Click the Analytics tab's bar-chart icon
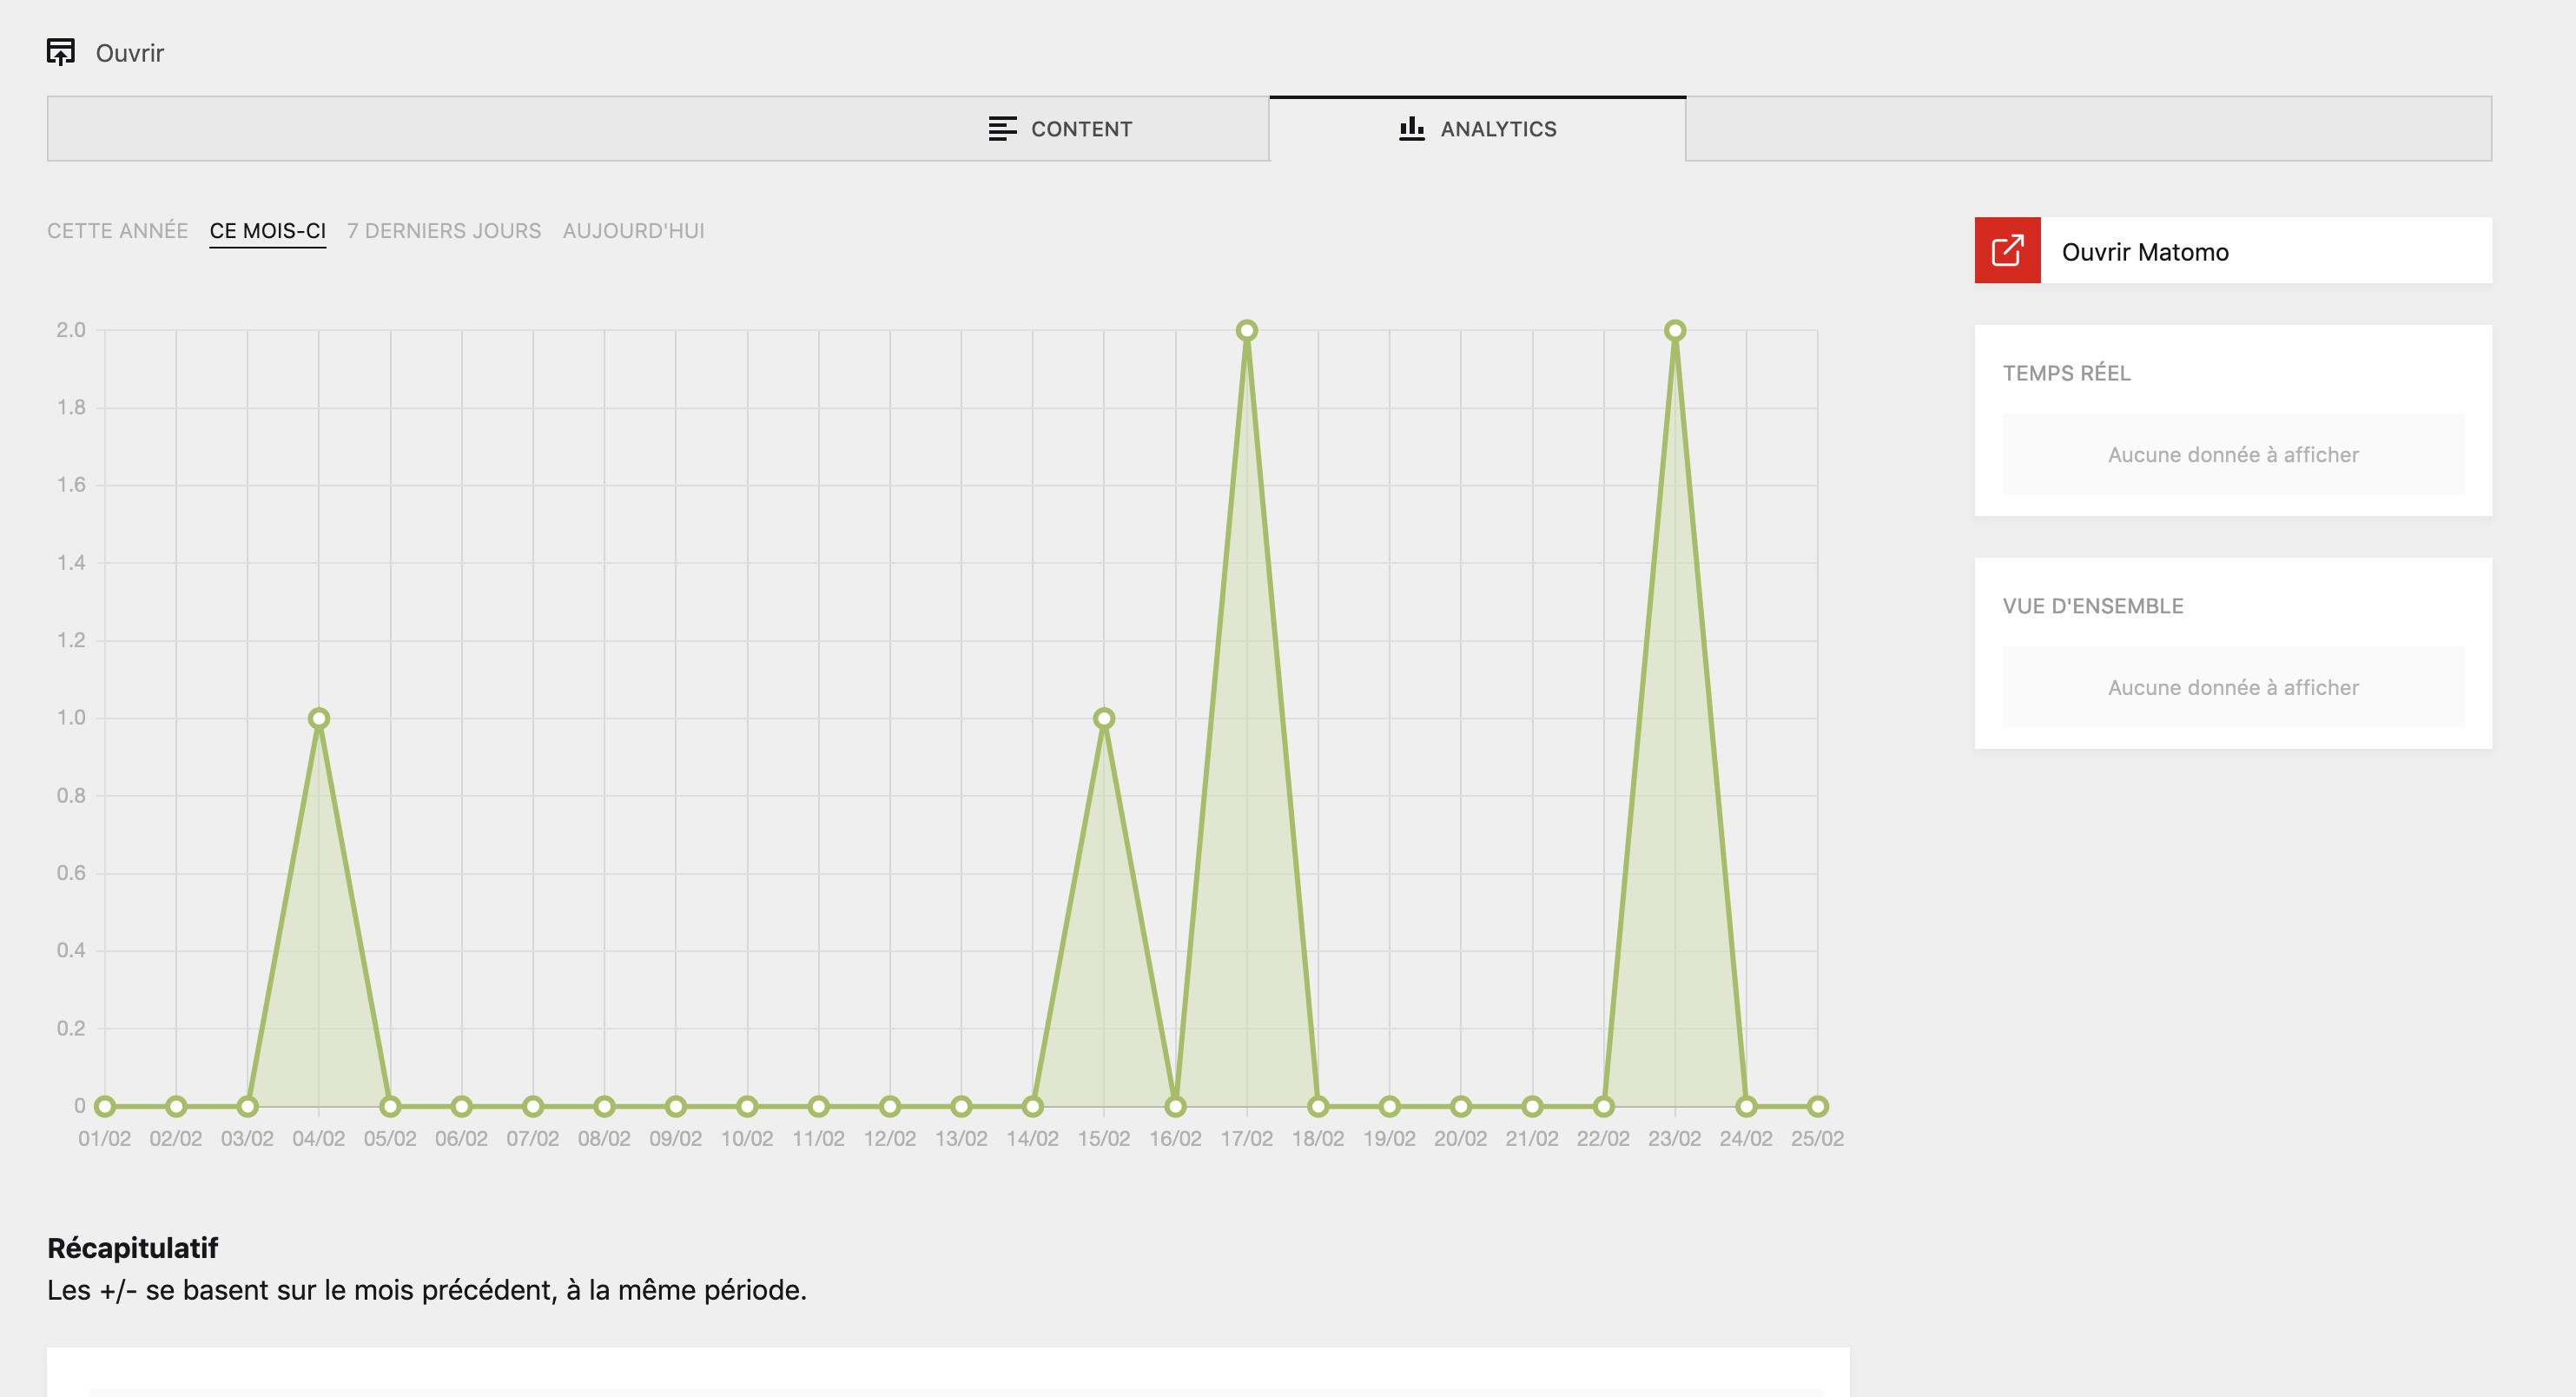Image resolution: width=2576 pixels, height=1397 pixels. [x=1411, y=128]
